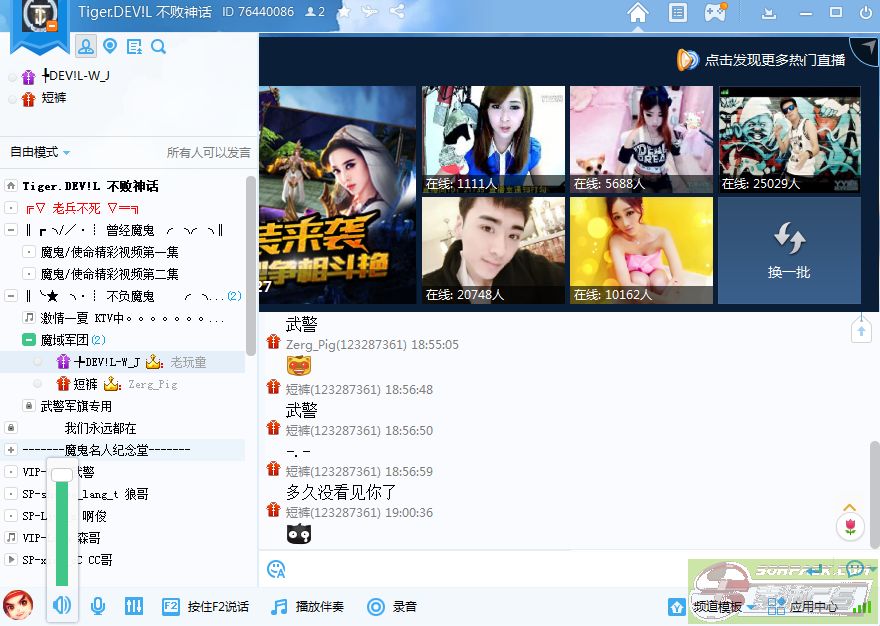Click the 换一批 refresh button
Viewport: 880px width, 626px height.
(789, 250)
